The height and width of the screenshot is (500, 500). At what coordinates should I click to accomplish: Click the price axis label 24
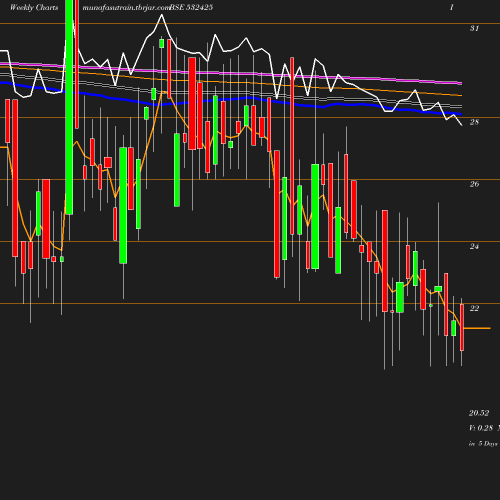click(474, 246)
